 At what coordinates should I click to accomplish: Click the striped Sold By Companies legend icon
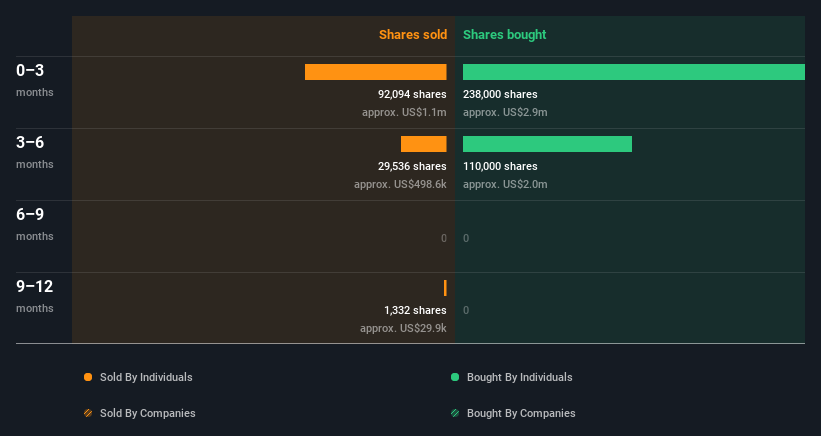tap(88, 413)
